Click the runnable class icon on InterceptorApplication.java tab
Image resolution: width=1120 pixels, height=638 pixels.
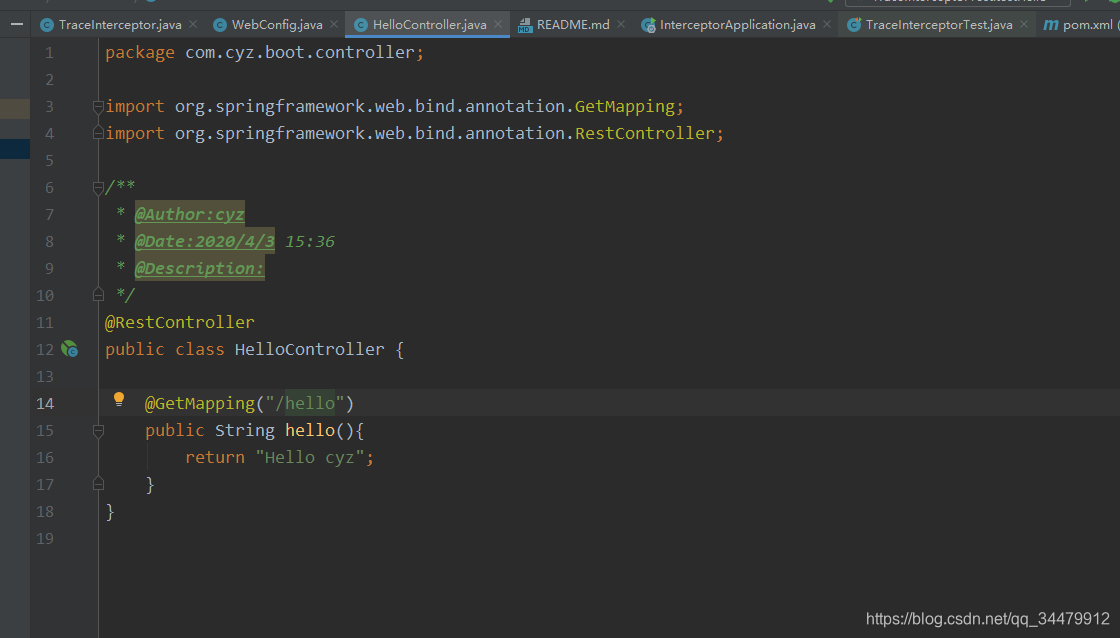point(648,26)
